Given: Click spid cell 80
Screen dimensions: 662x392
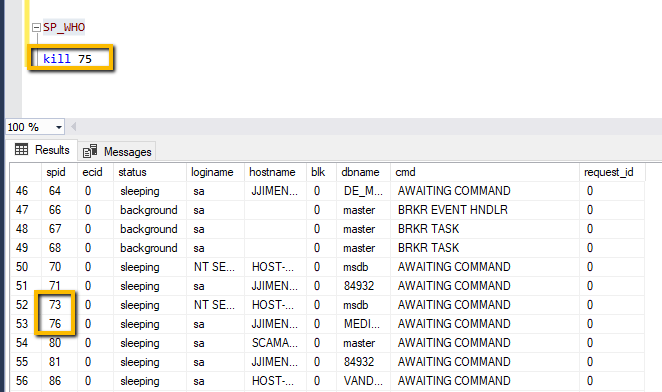Looking at the screenshot, I should click(59, 343).
